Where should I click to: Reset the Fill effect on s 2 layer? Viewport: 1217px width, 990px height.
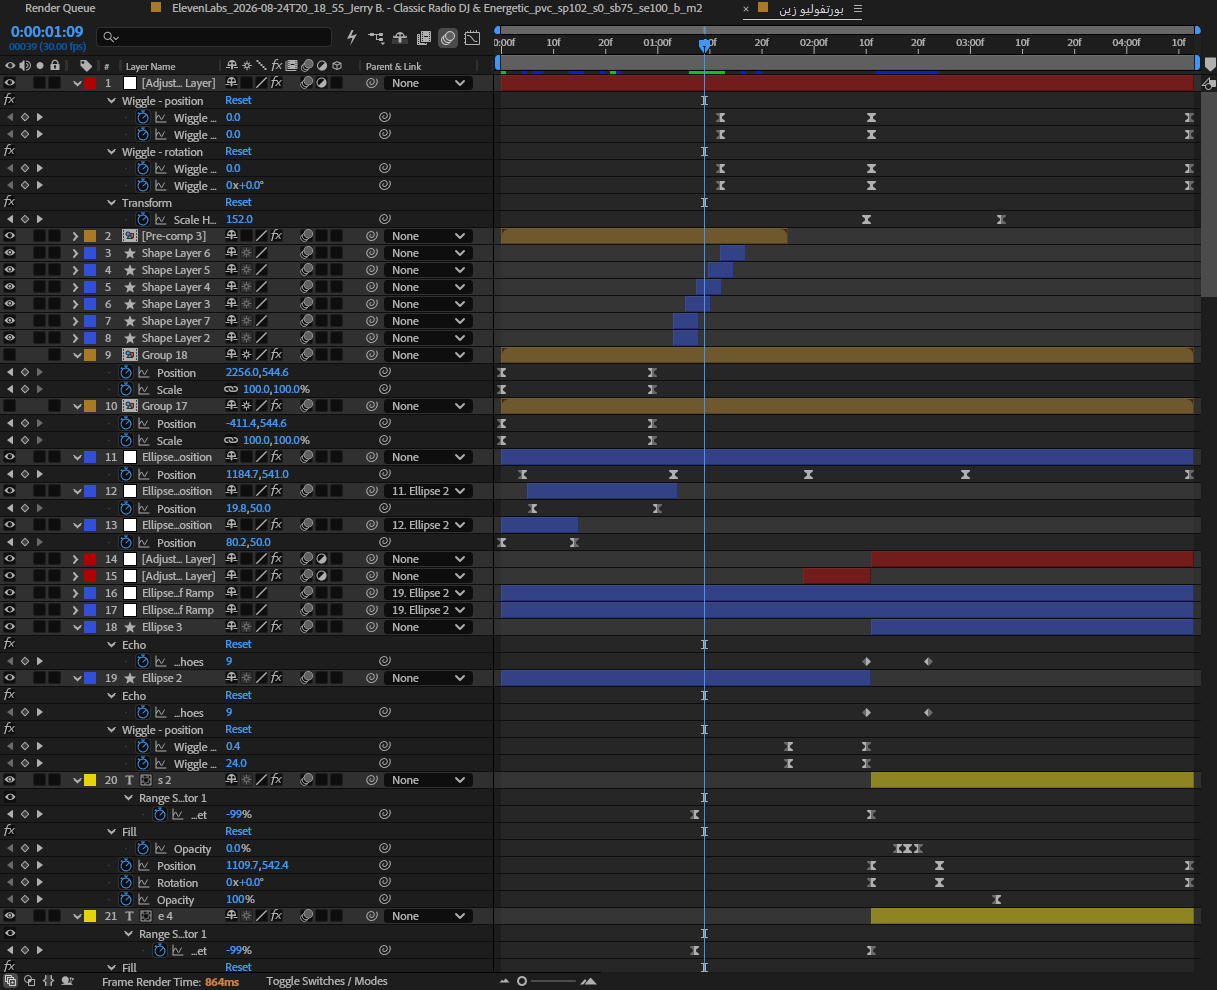[x=238, y=831]
